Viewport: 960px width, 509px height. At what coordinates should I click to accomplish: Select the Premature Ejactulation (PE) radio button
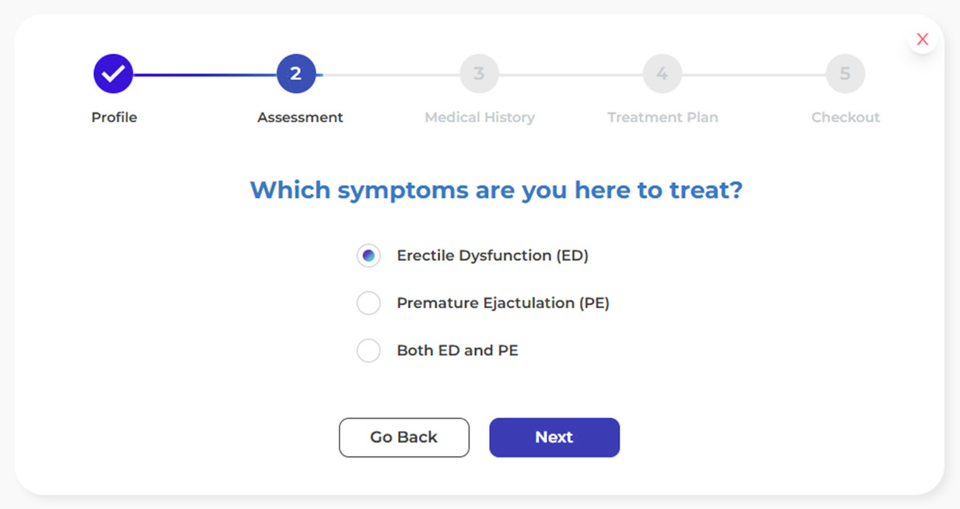tap(369, 303)
